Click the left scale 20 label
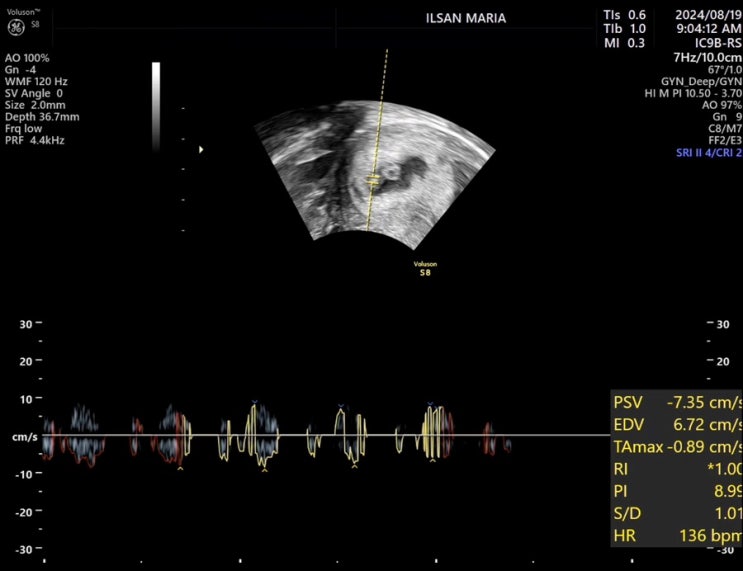This screenshot has height=571, width=743. click(26, 362)
